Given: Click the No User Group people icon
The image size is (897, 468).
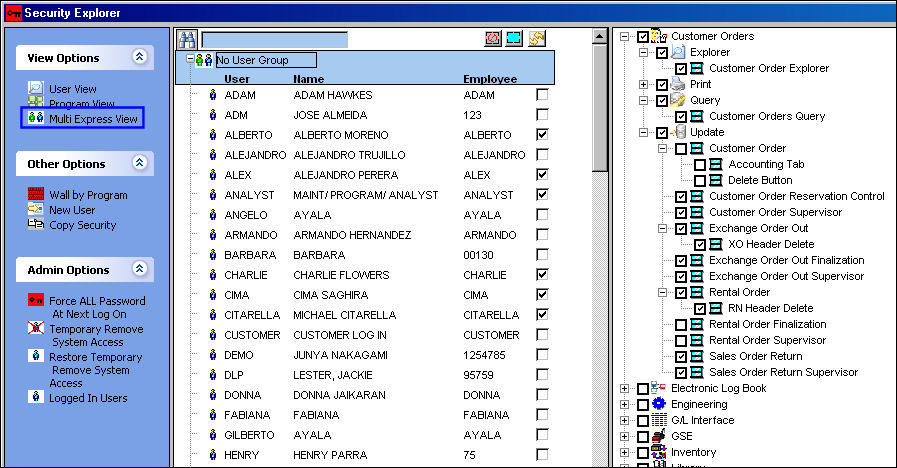Looking at the screenshot, I should coord(204,60).
